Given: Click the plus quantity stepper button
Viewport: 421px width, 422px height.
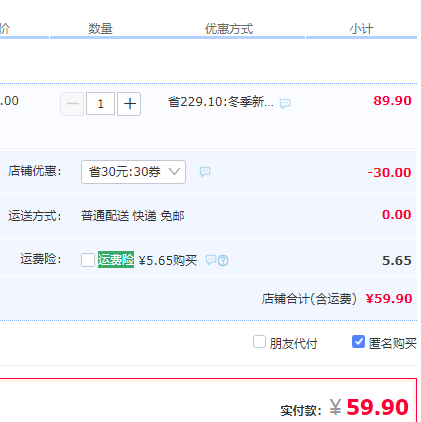Looking at the screenshot, I should (129, 104).
